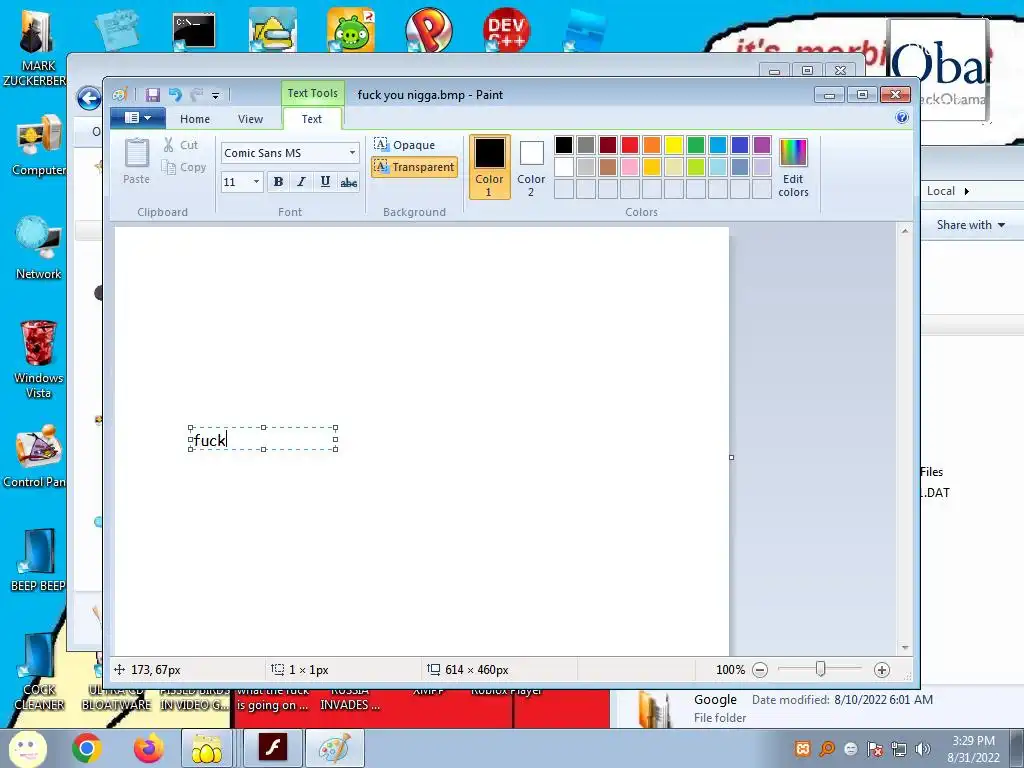Screen dimensions: 1024x768
Task: Open the DEV C++ desktop shortcut
Action: pyautogui.click(x=506, y=29)
